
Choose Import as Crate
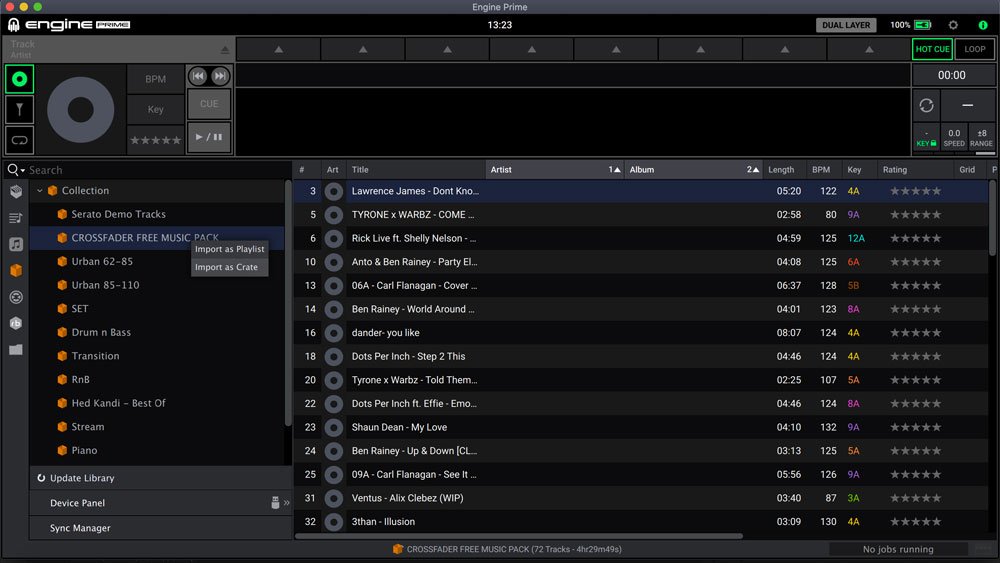point(230,267)
